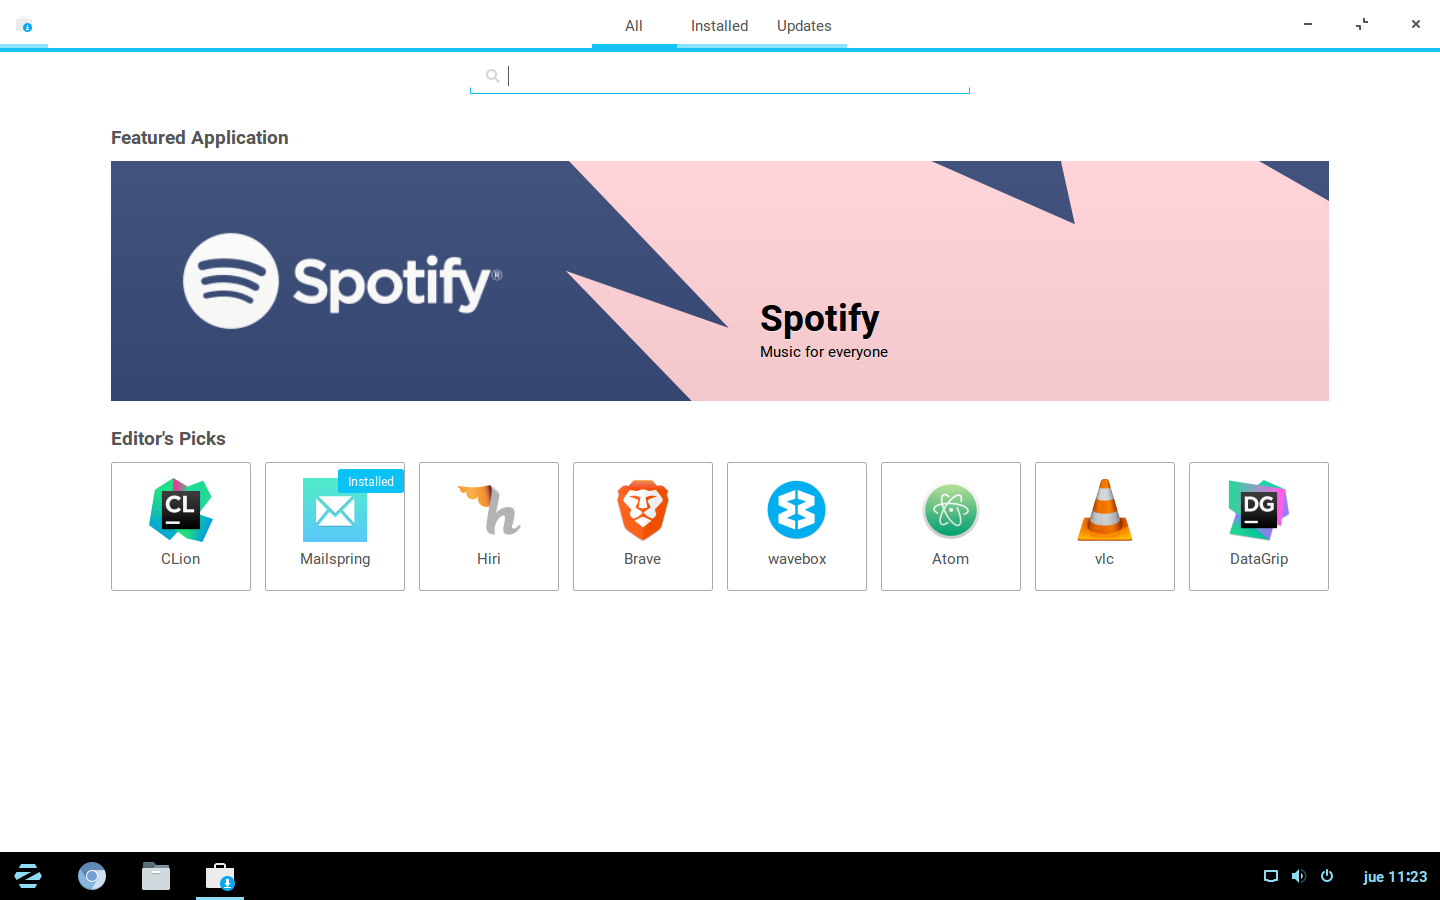
Task: Open the Brave browser icon
Action: point(643,511)
